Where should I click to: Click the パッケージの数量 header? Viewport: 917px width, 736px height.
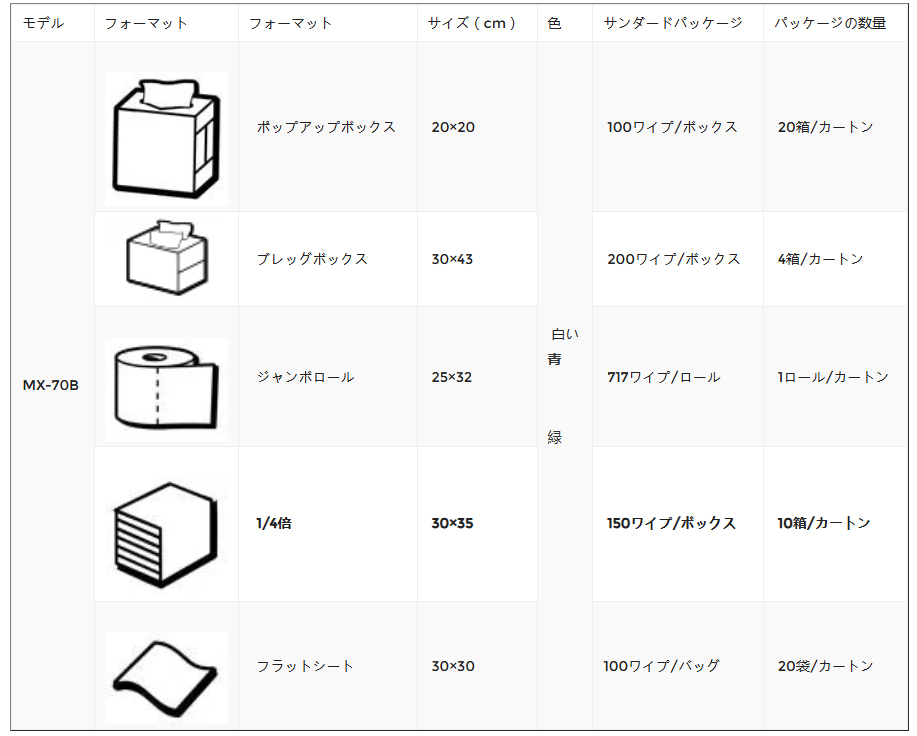click(830, 23)
